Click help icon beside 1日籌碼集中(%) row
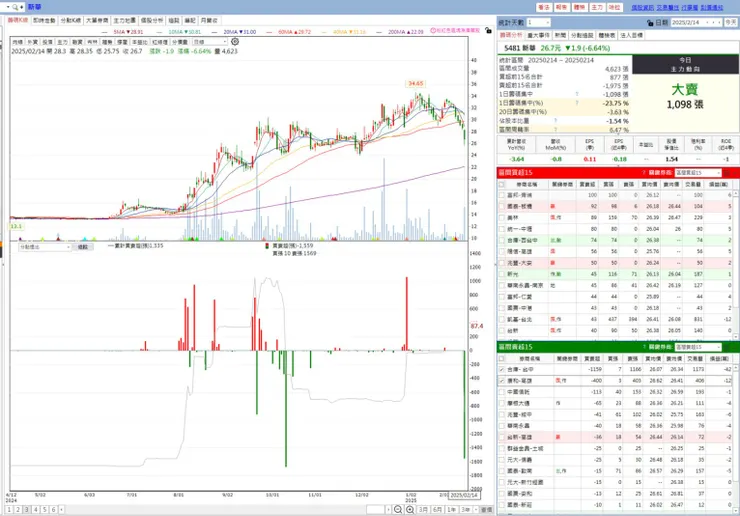Image resolution: width=740 pixels, height=516 pixels. tap(577, 102)
